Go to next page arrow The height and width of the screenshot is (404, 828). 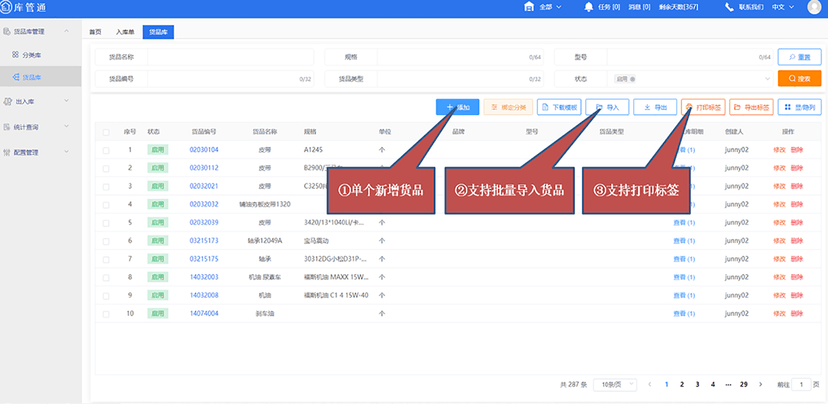[x=760, y=384]
